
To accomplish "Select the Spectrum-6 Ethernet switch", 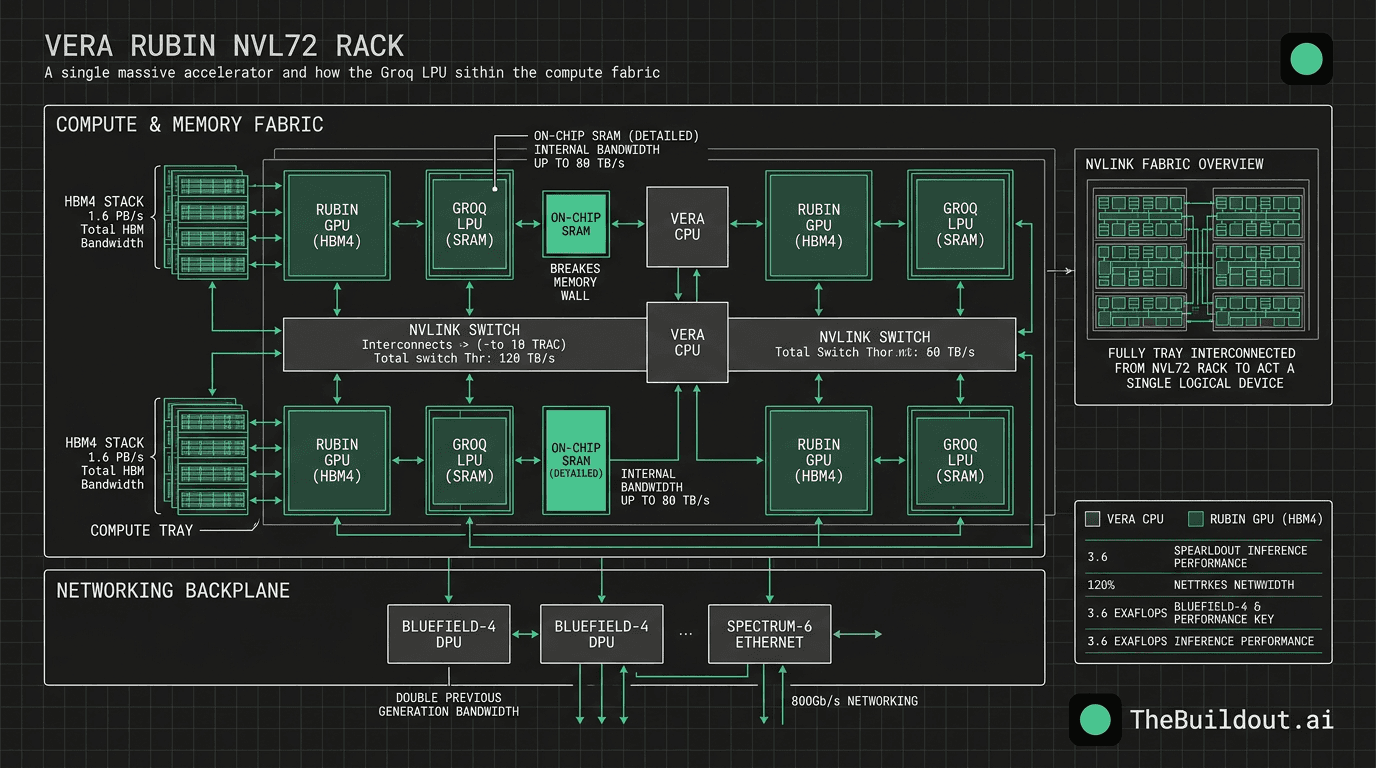I will [x=769, y=634].
